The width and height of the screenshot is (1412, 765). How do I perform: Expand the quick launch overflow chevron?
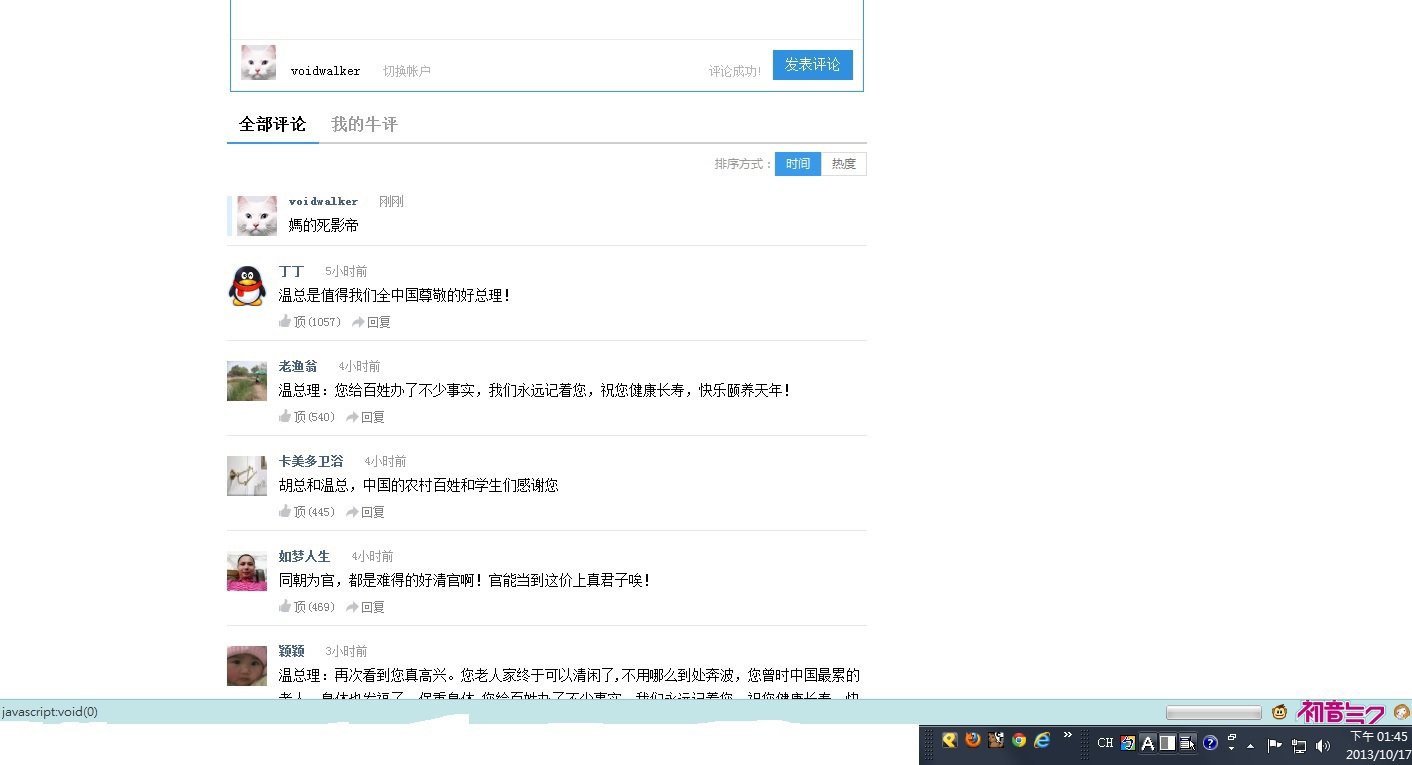(1067, 736)
